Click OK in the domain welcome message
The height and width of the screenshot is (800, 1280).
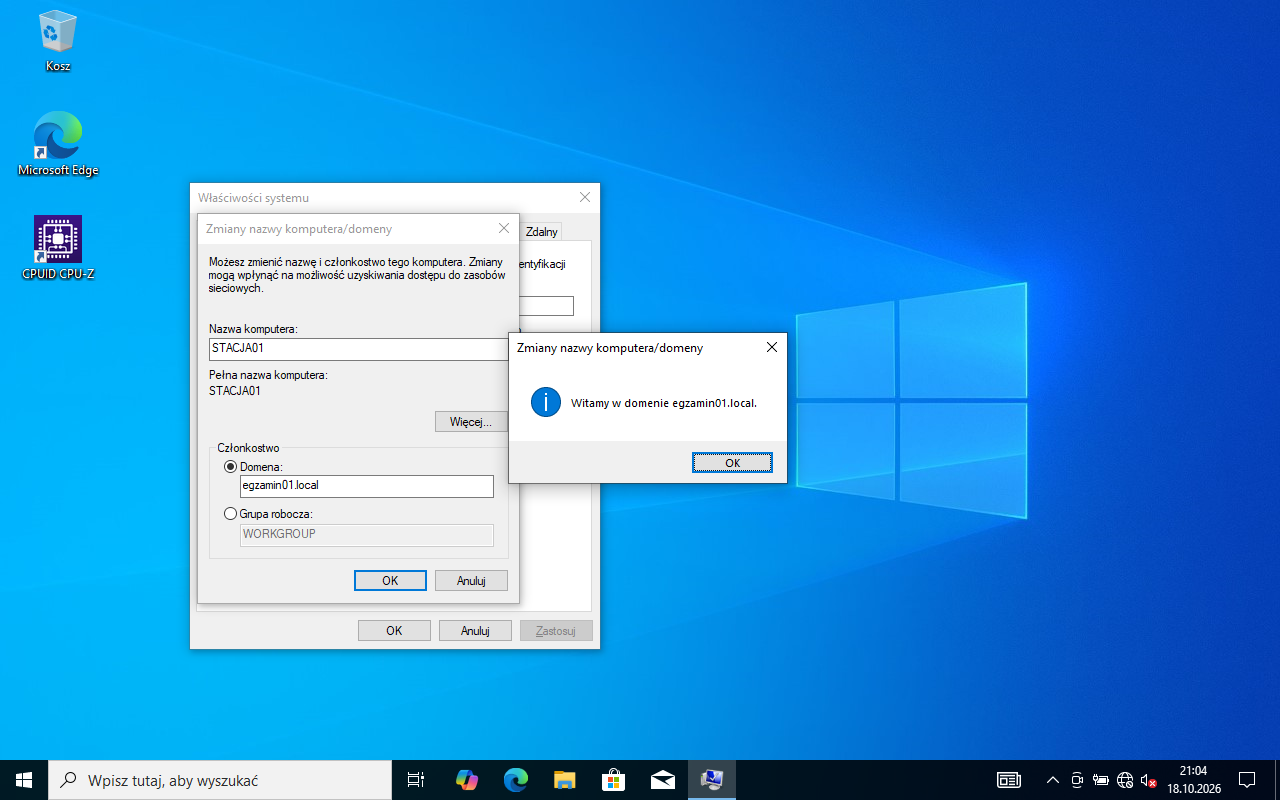tap(732, 462)
